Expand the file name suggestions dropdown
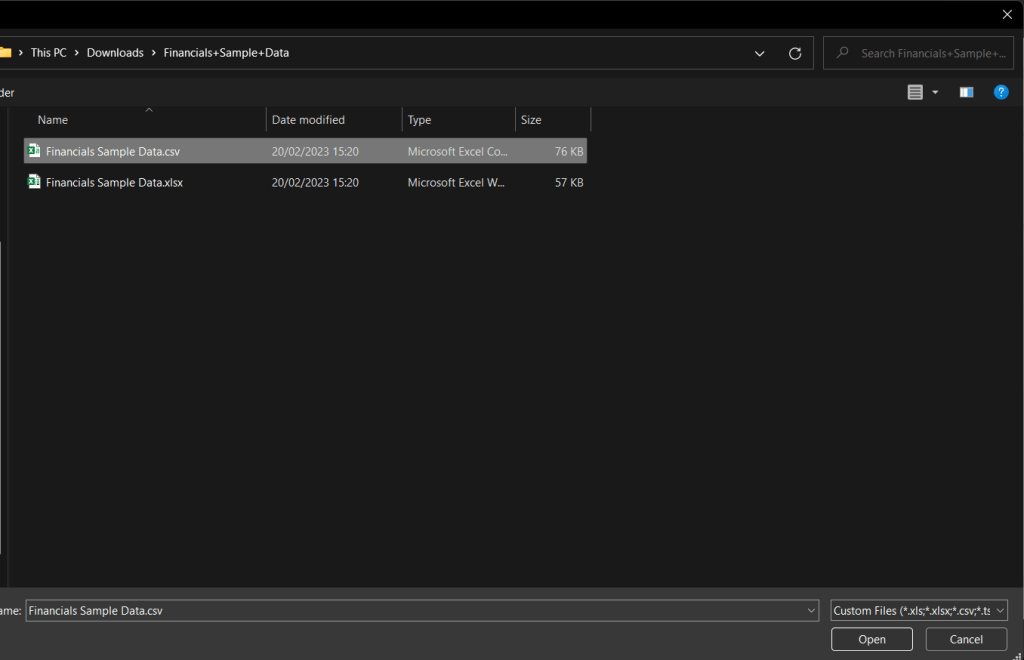The height and width of the screenshot is (660, 1024). click(x=810, y=611)
